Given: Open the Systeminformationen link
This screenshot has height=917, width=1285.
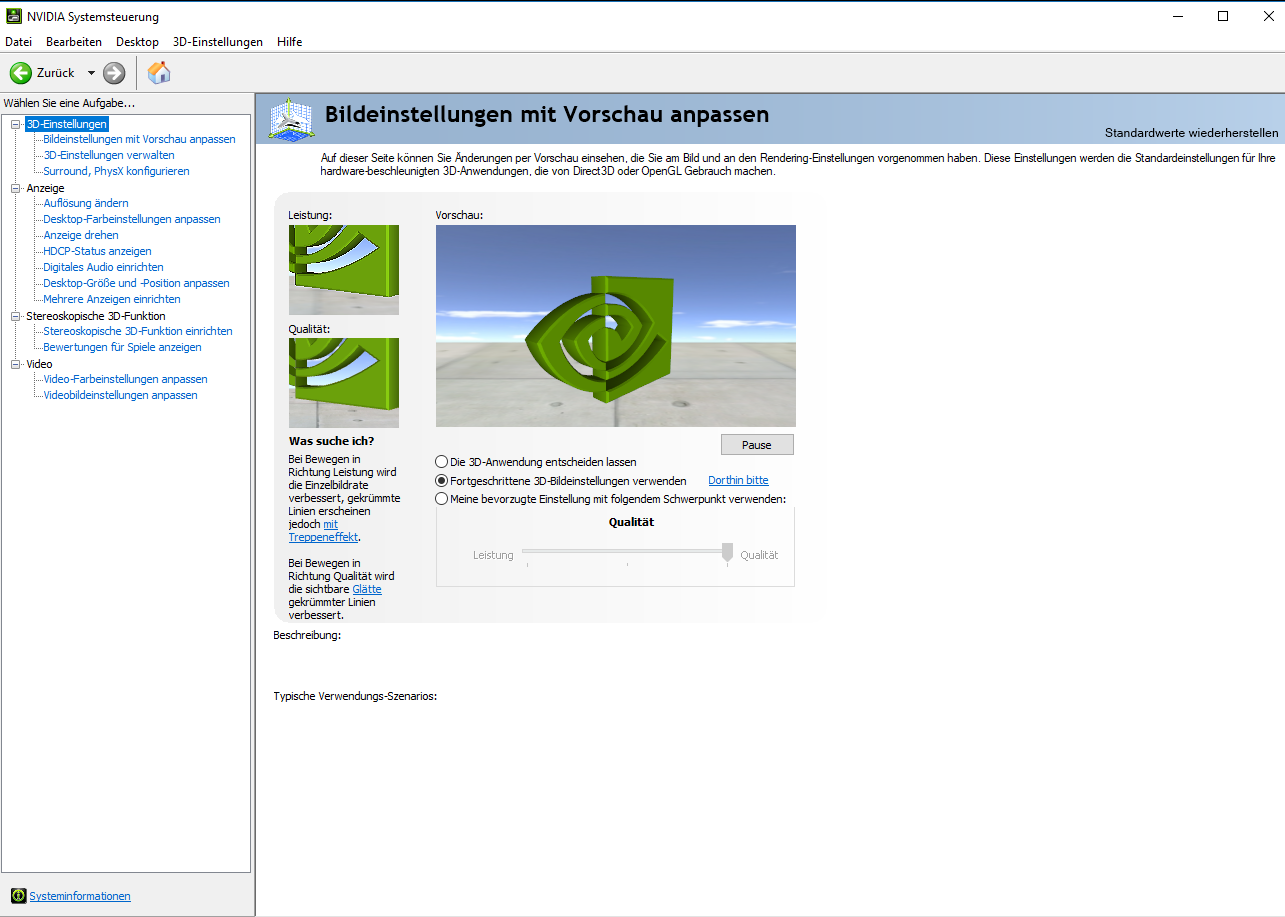Looking at the screenshot, I should pyautogui.click(x=80, y=896).
